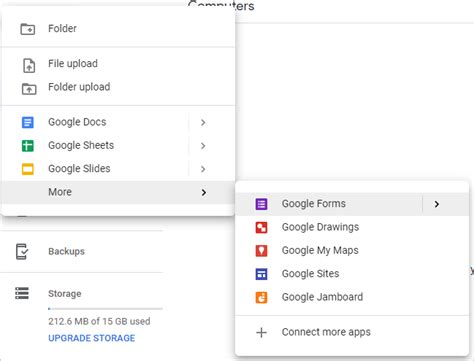Screen dimensions: 474x361
Task: Click the Storage stacked-lines icon
Action: 22,293
